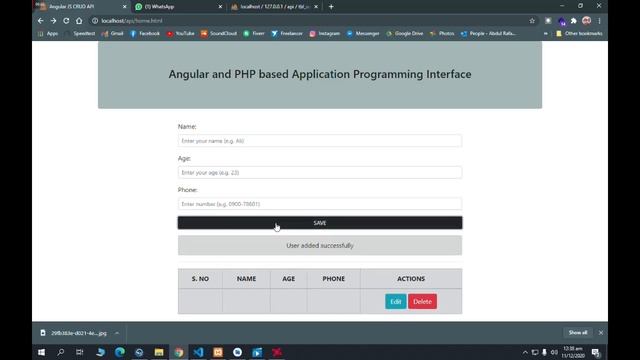Open the People bookmark

(488, 33)
